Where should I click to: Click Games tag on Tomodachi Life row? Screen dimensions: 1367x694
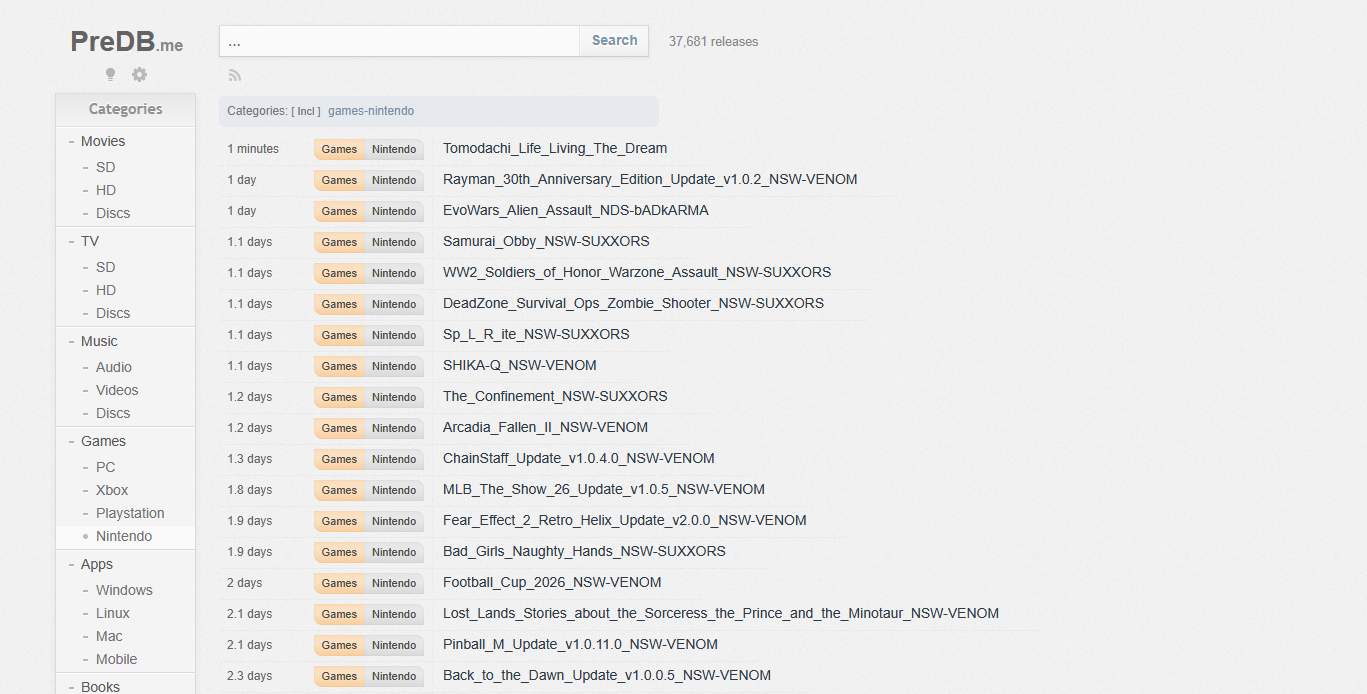(339, 149)
